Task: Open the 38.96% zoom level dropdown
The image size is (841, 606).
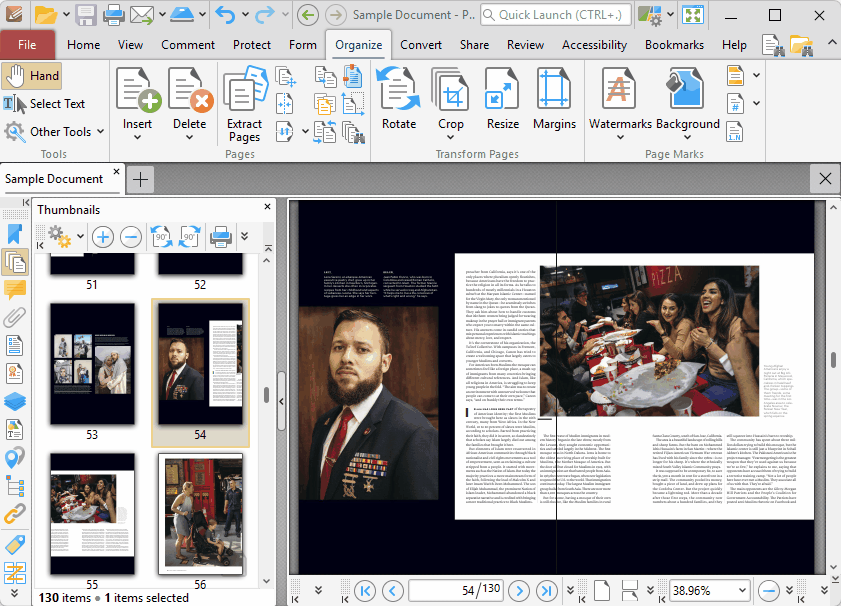Action: [742, 590]
